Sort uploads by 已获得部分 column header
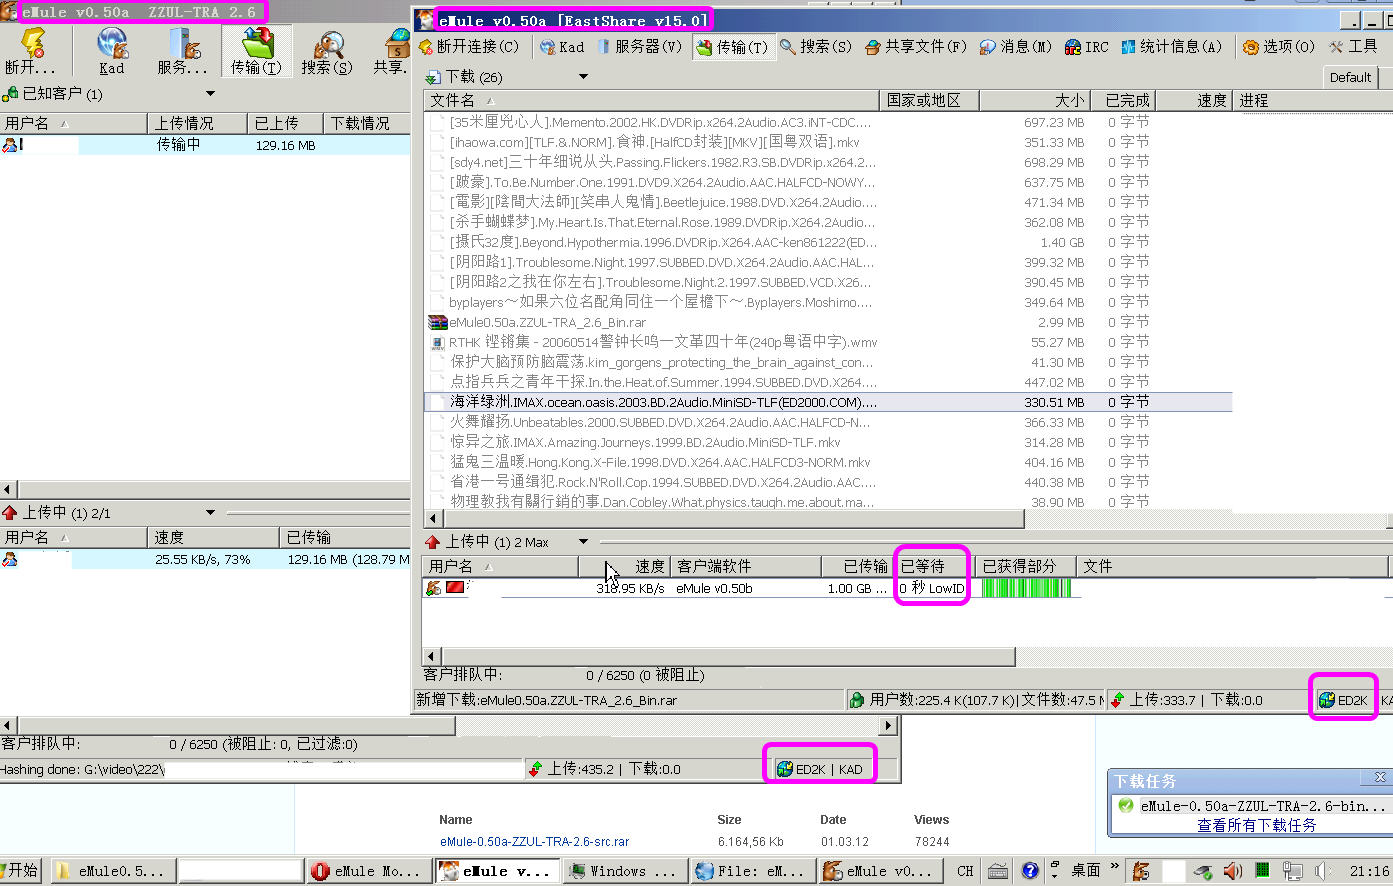This screenshot has width=1393, height=886. point(1025,566)
